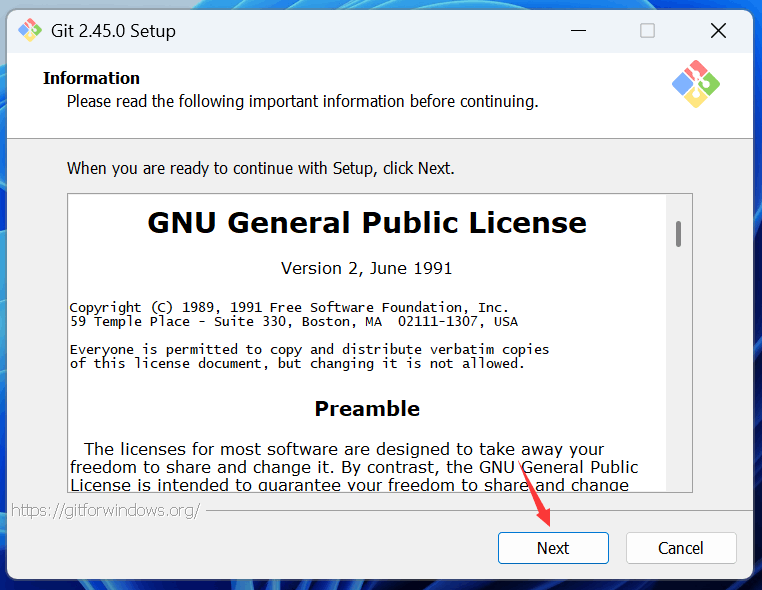Click the license text scrollbar thumb
Screen dimensions: 762x590
678,234
